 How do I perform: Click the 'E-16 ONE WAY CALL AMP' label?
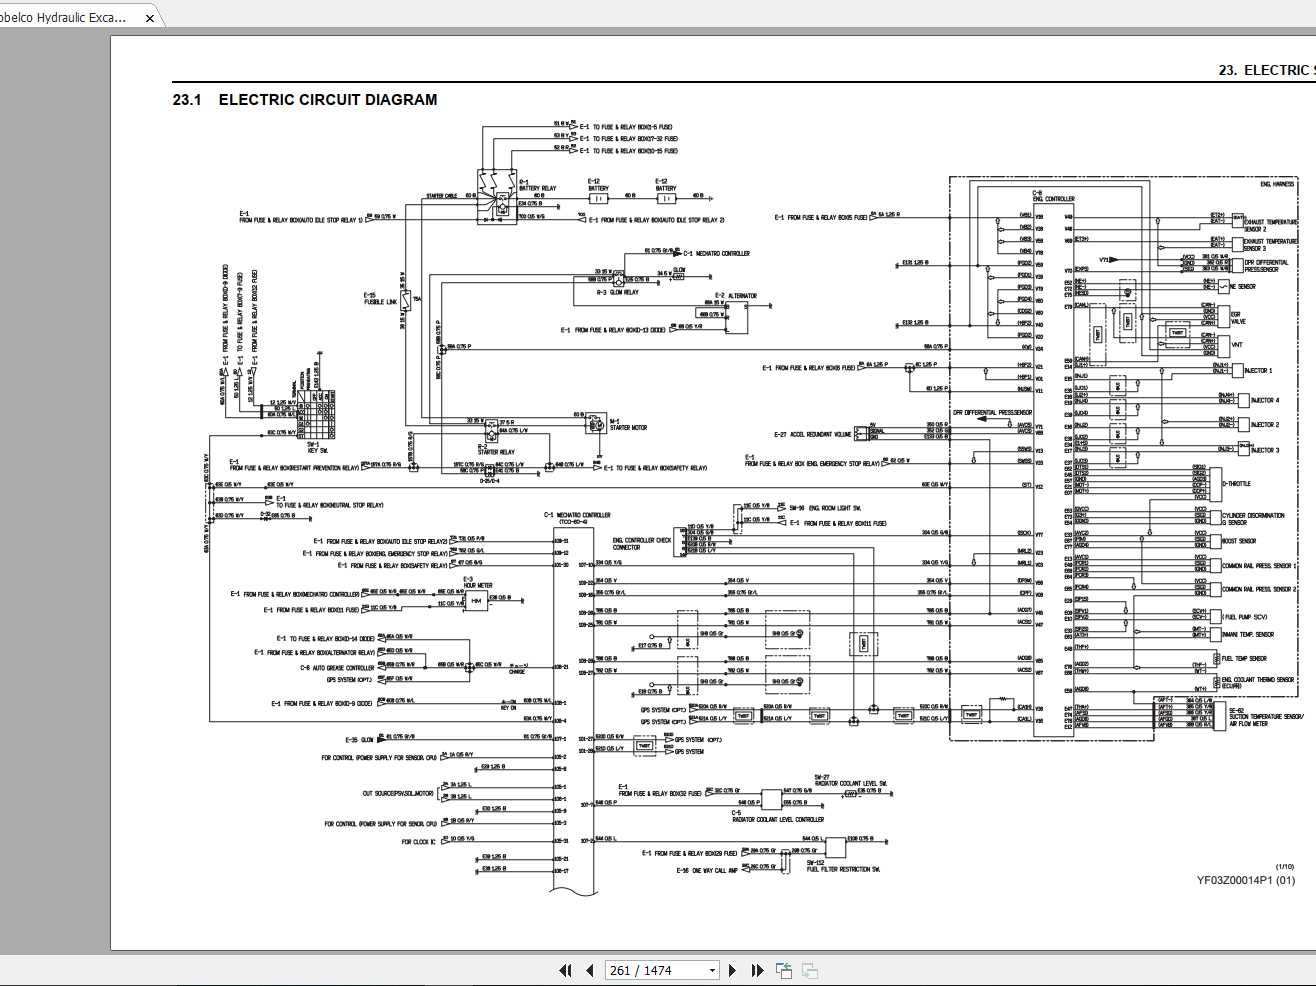(707, 870)
